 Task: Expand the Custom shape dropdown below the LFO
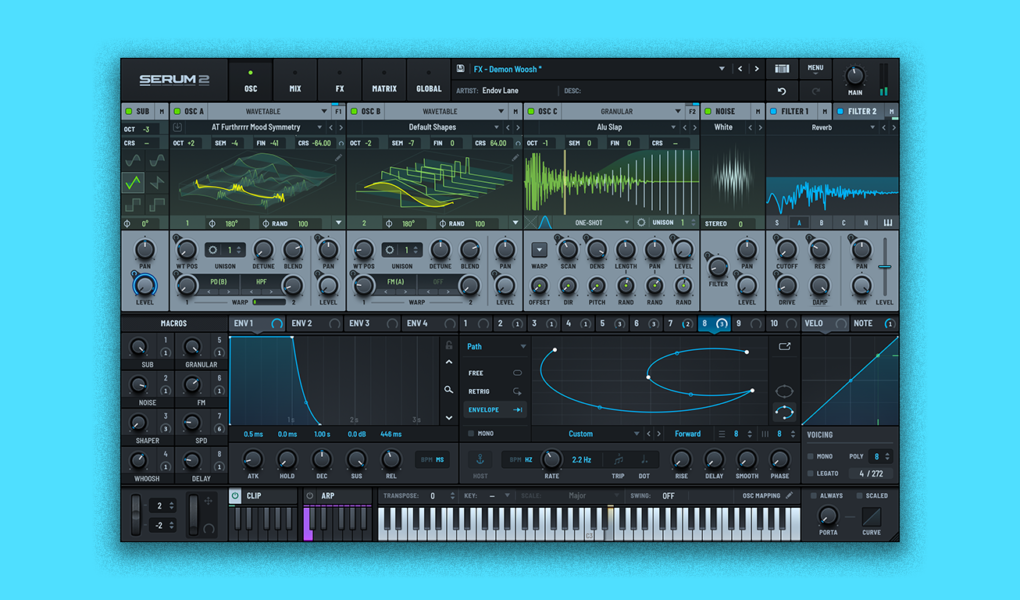coord(580,434)
